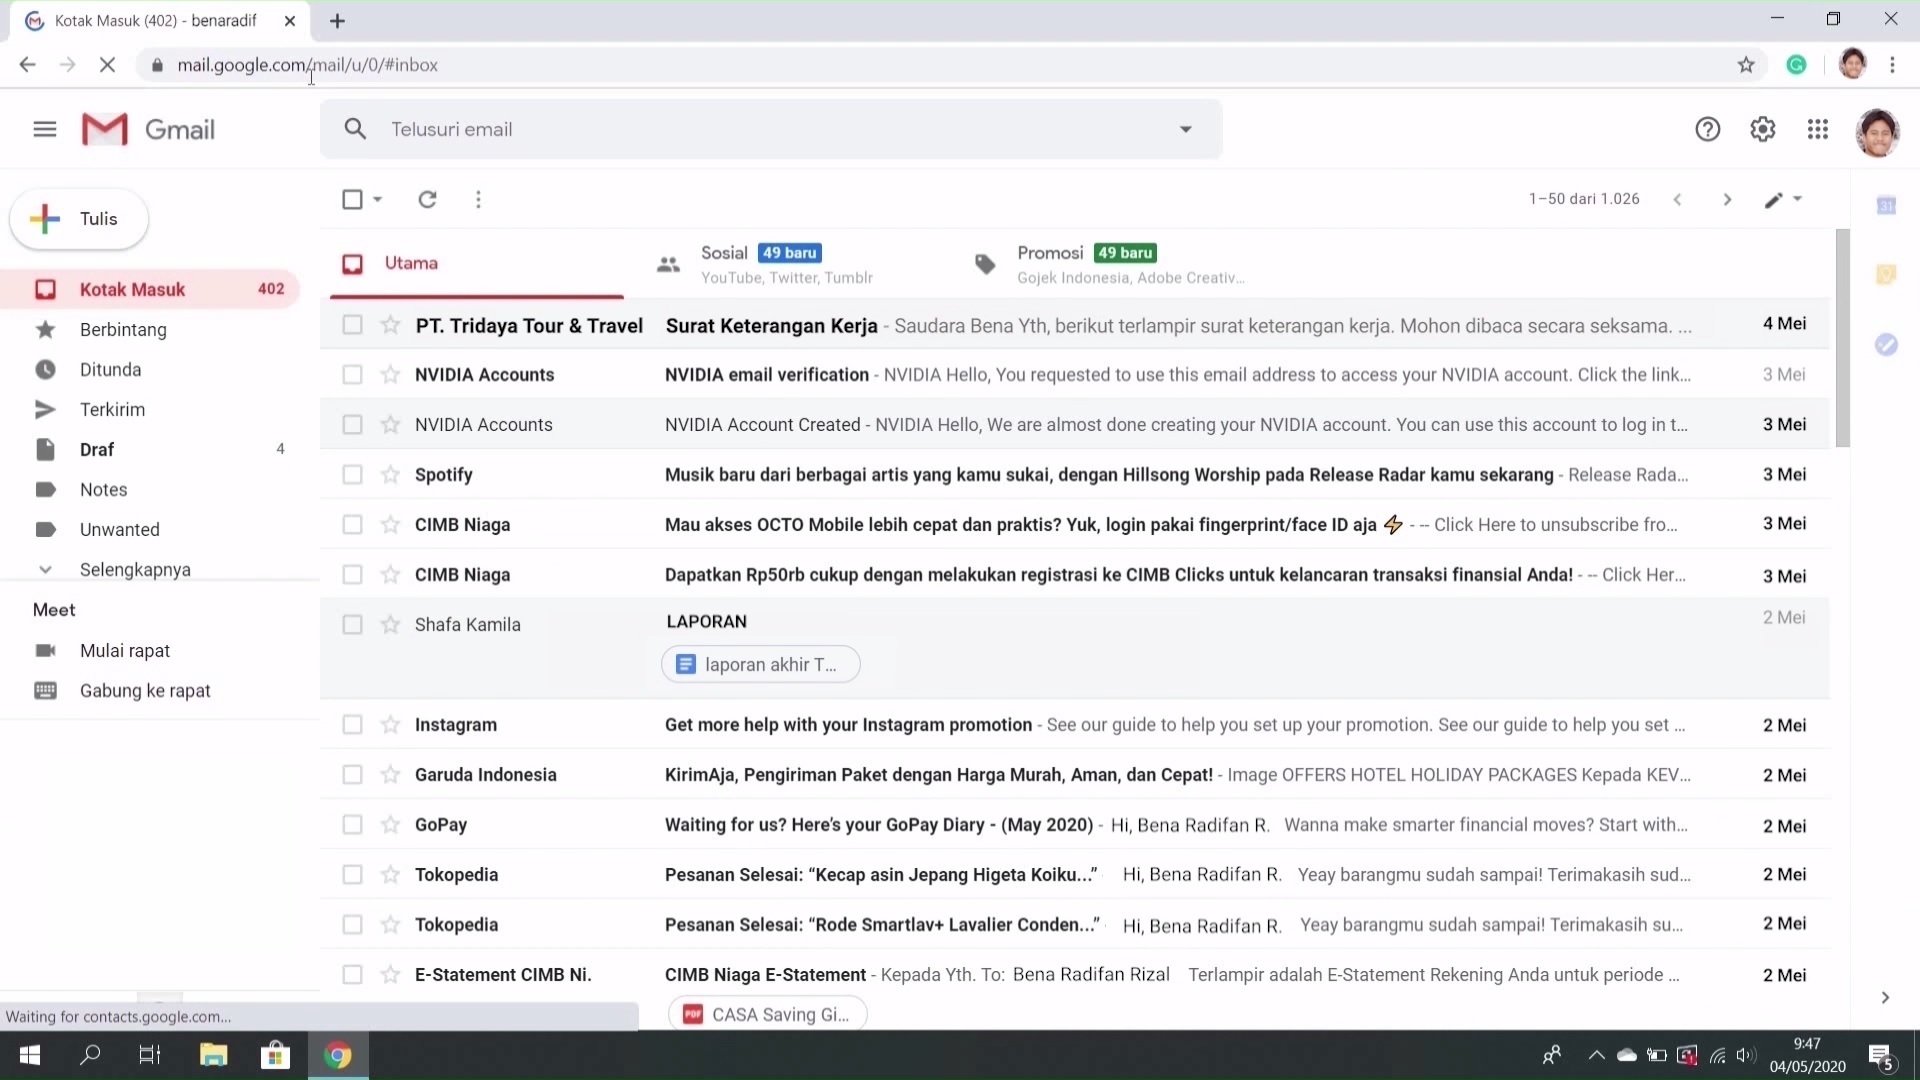Click the browser address bar URL
The width and height of the screenshot is (1920, 1080).
[x=308, y=65]
